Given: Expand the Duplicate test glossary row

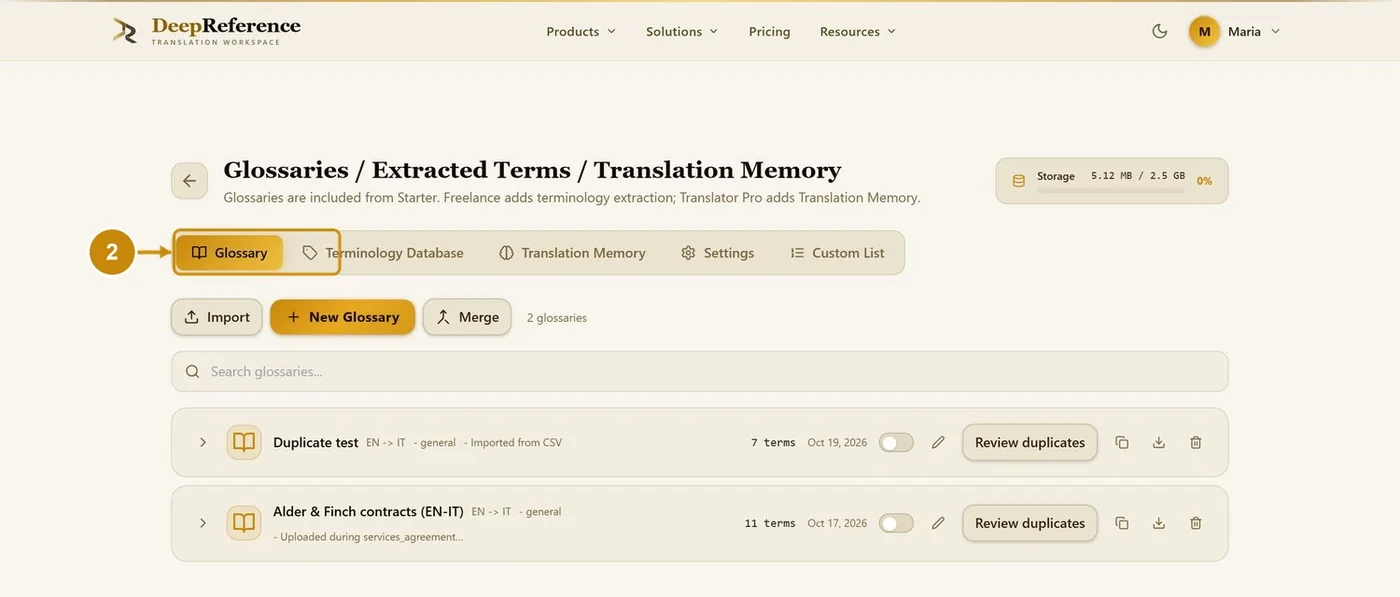Looking at the screenshot, I should [x=203, y=442].
